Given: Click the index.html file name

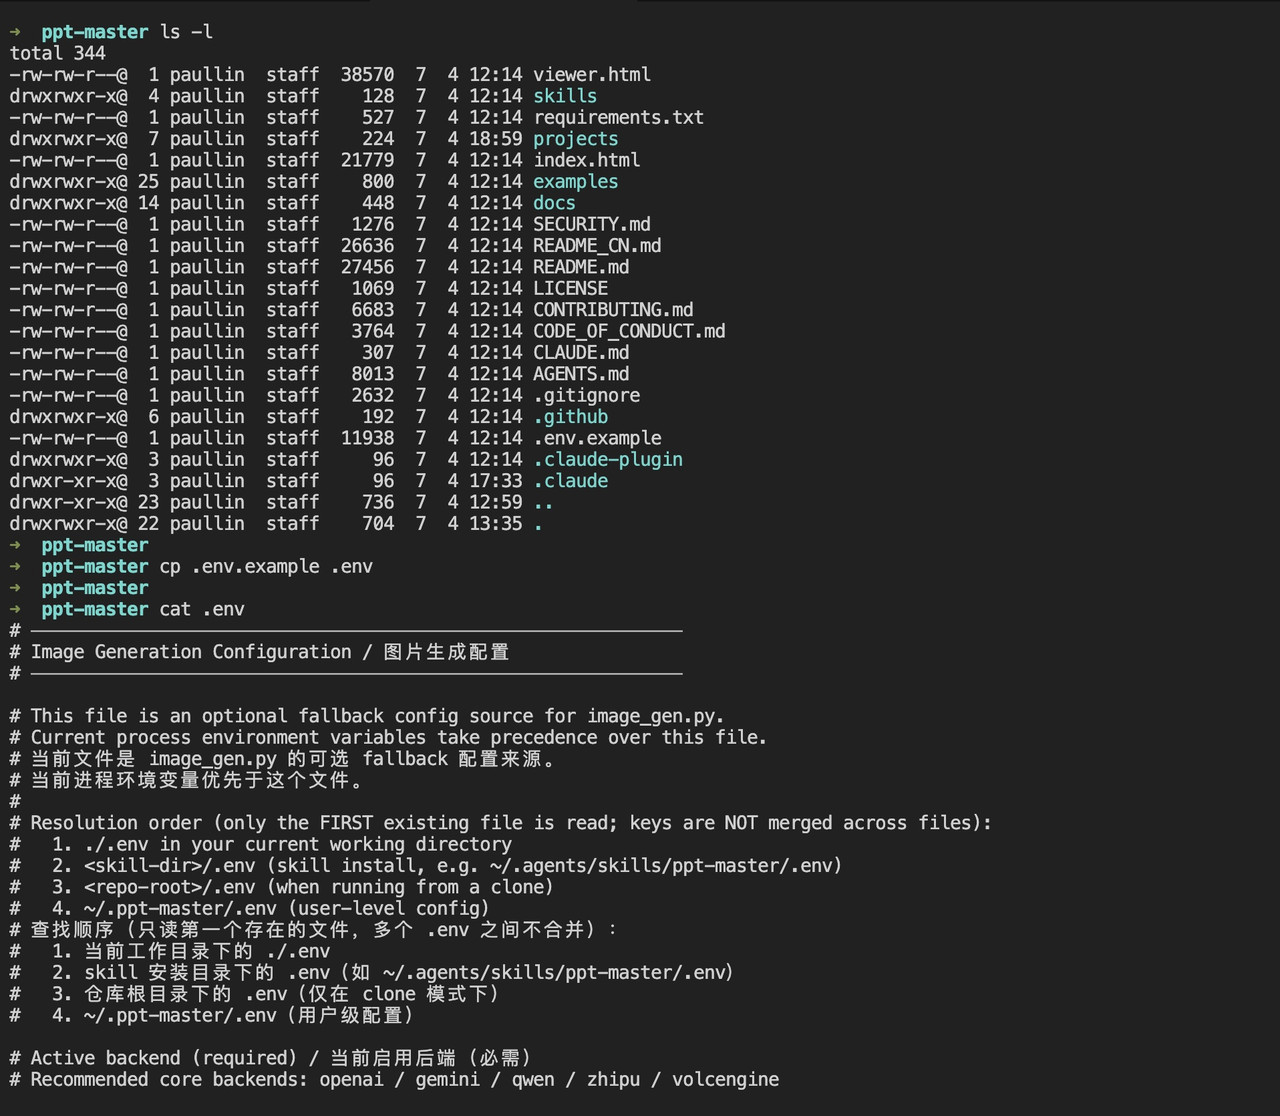Looking at the screenshot, I should (x=587, y=160).
